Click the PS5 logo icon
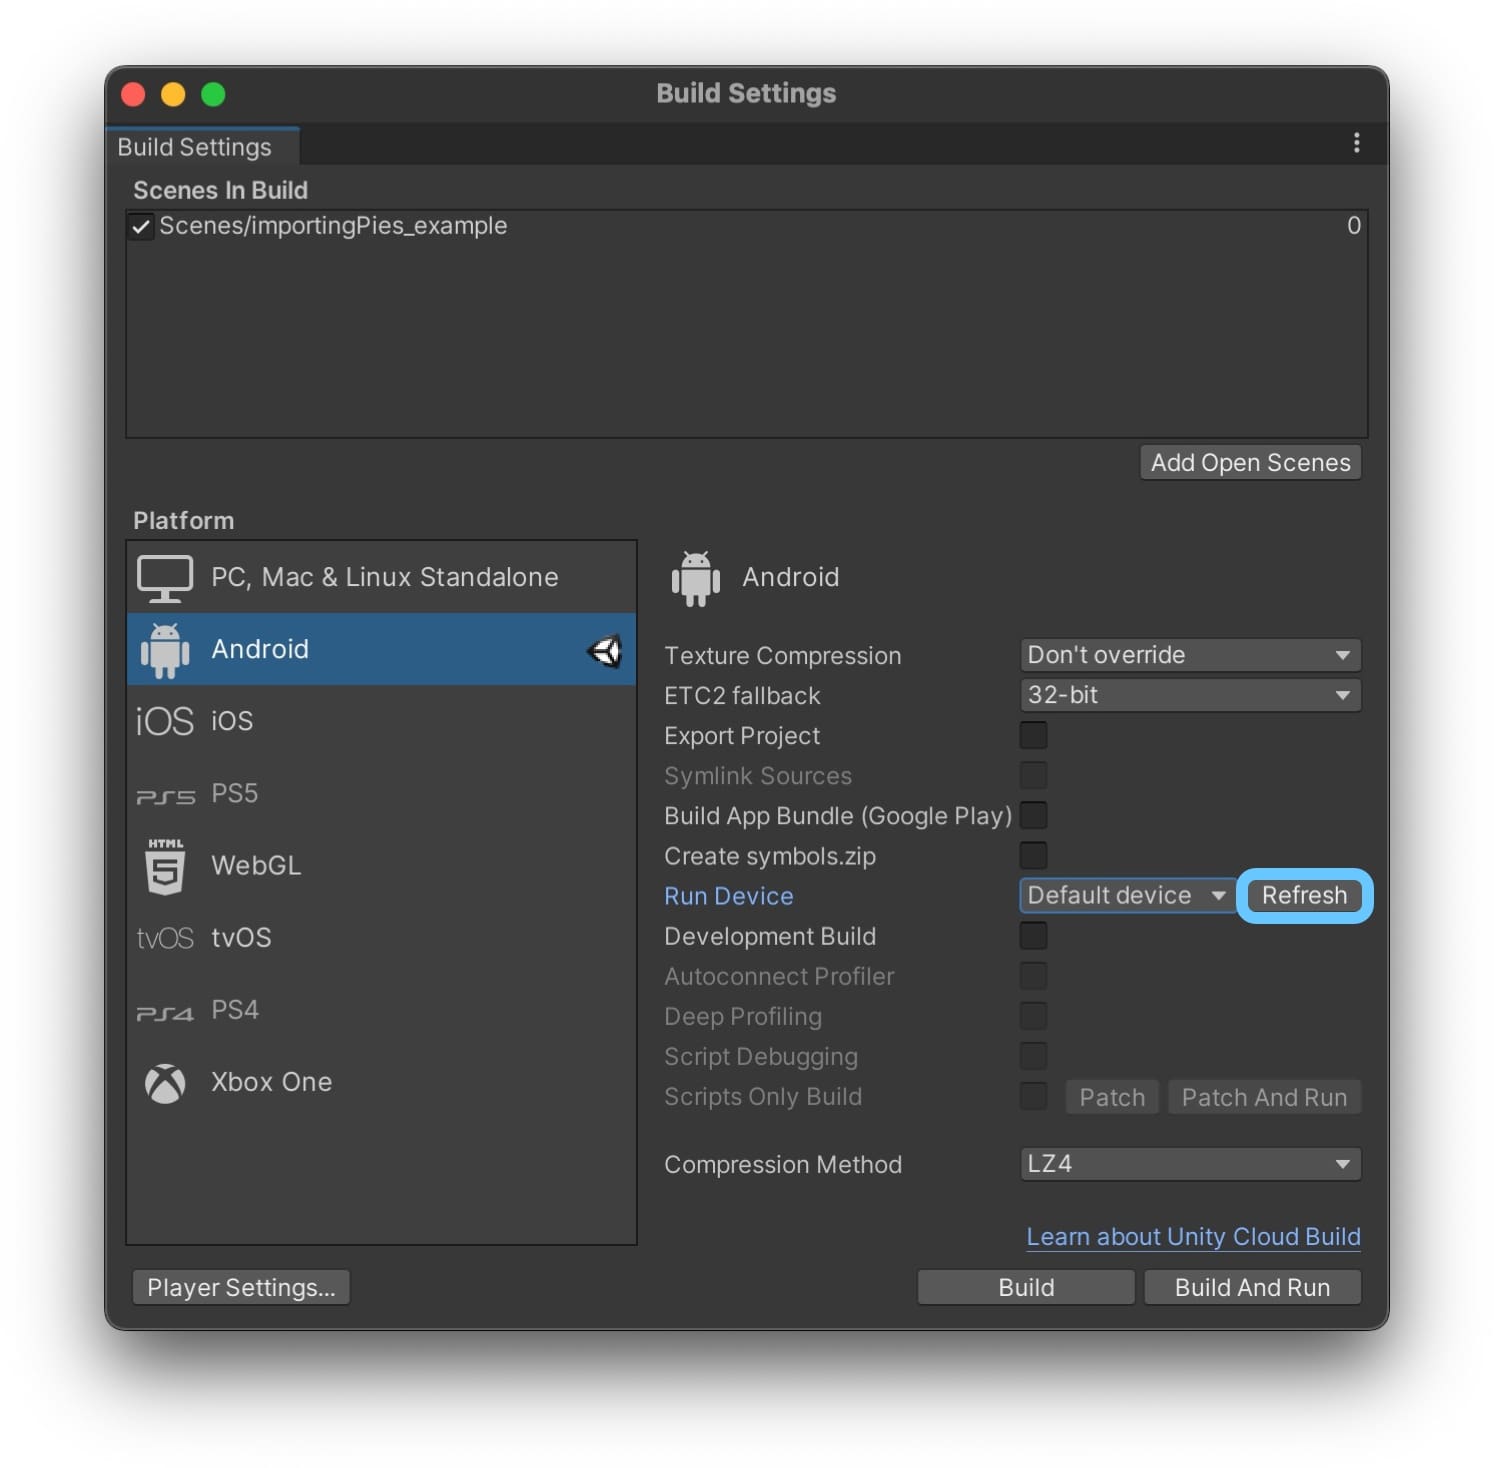Image resolution: width=1494 pixels, height=1468 pixels. click(x=165, y=796)
